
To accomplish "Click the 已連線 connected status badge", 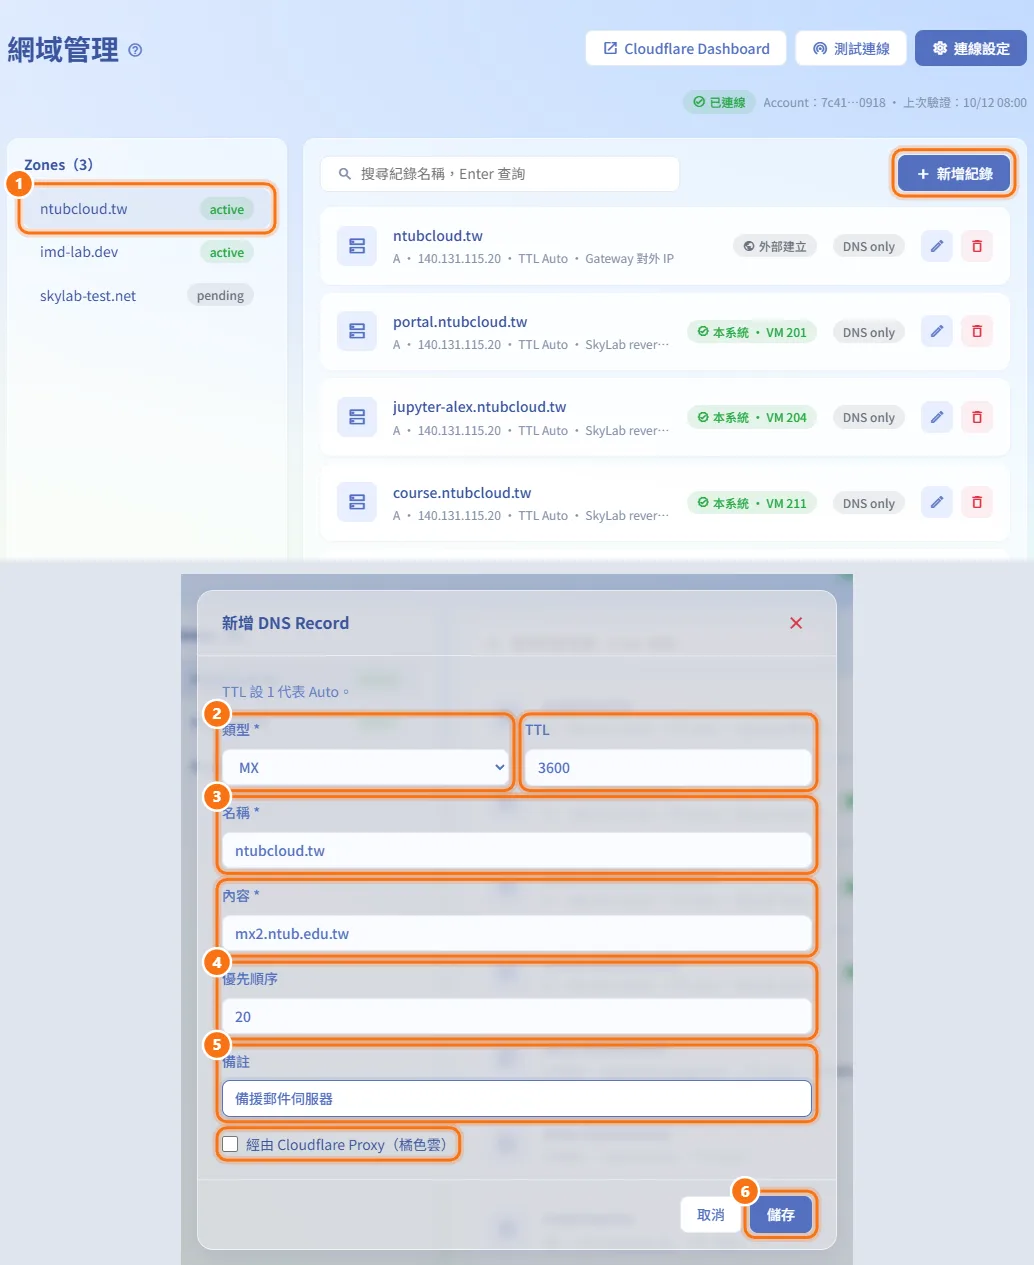I will (719, 102).
